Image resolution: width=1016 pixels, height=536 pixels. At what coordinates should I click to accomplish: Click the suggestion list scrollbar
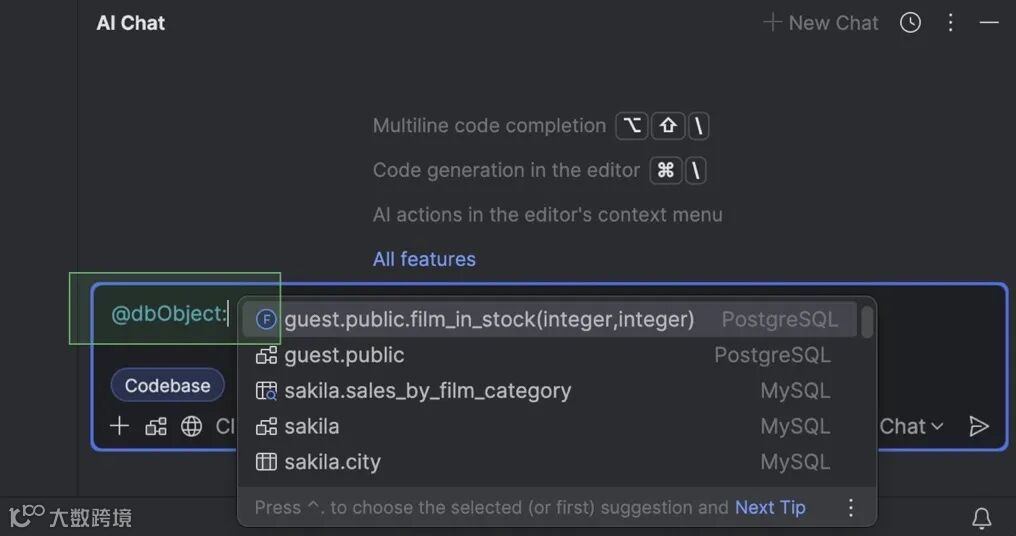tap(867, 322)
